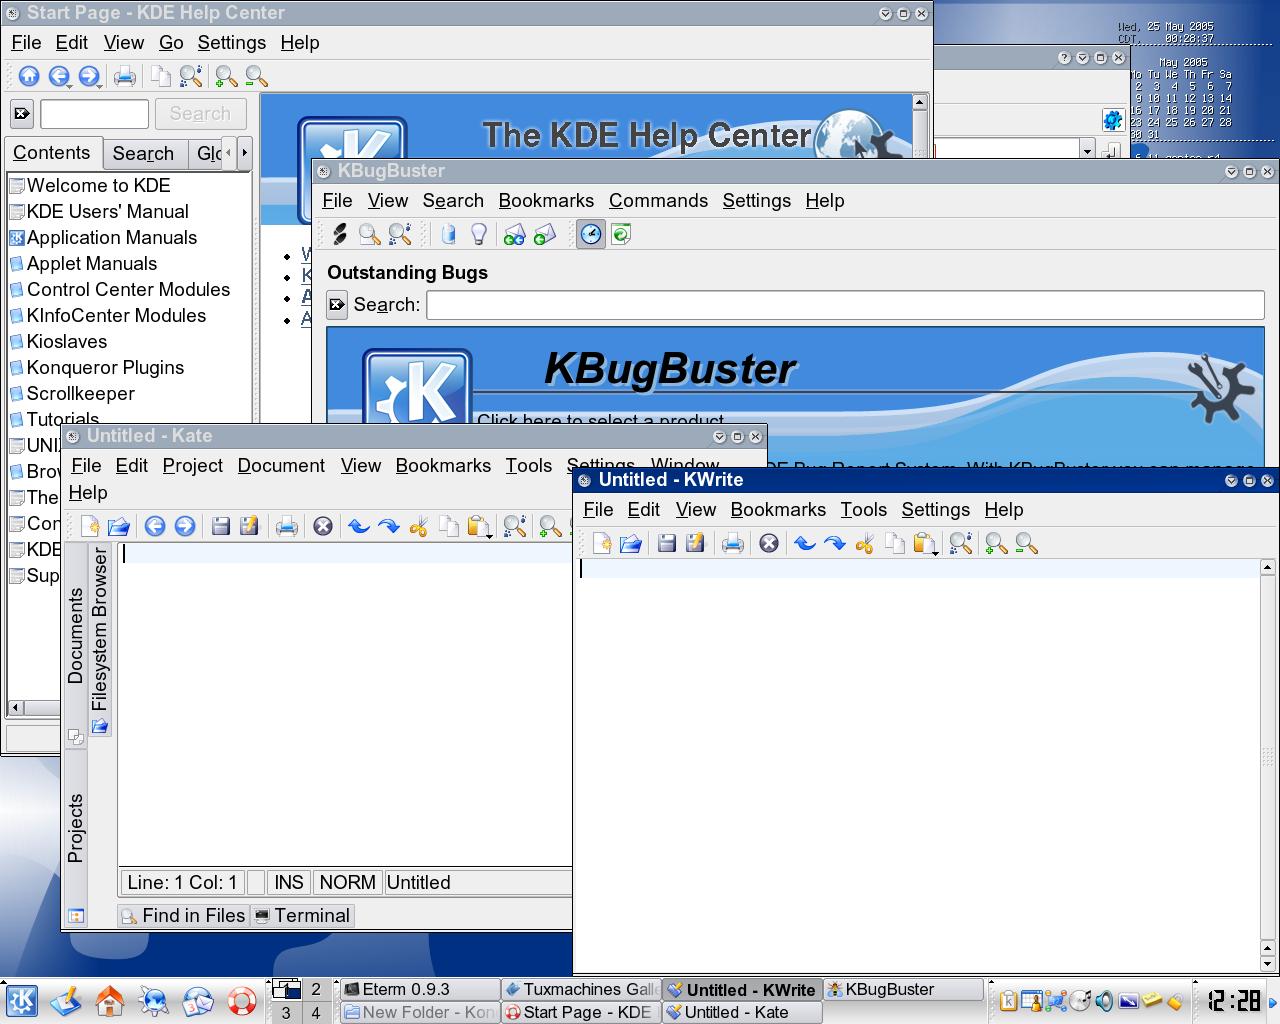
Task: Click the open file icon in KWrite
Action: coord(631,543)
